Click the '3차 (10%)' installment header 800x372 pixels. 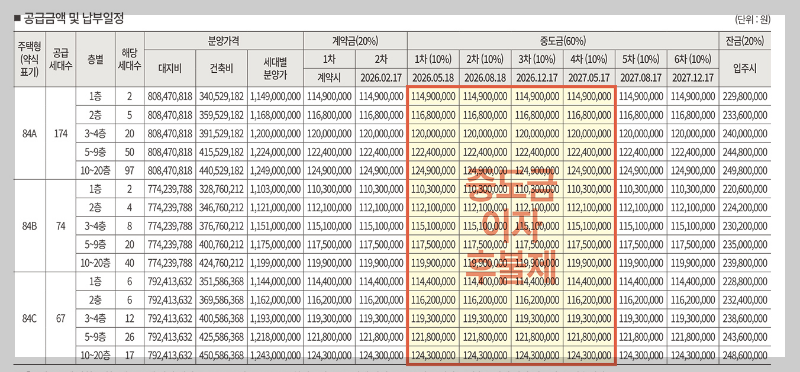click(537, 59)
